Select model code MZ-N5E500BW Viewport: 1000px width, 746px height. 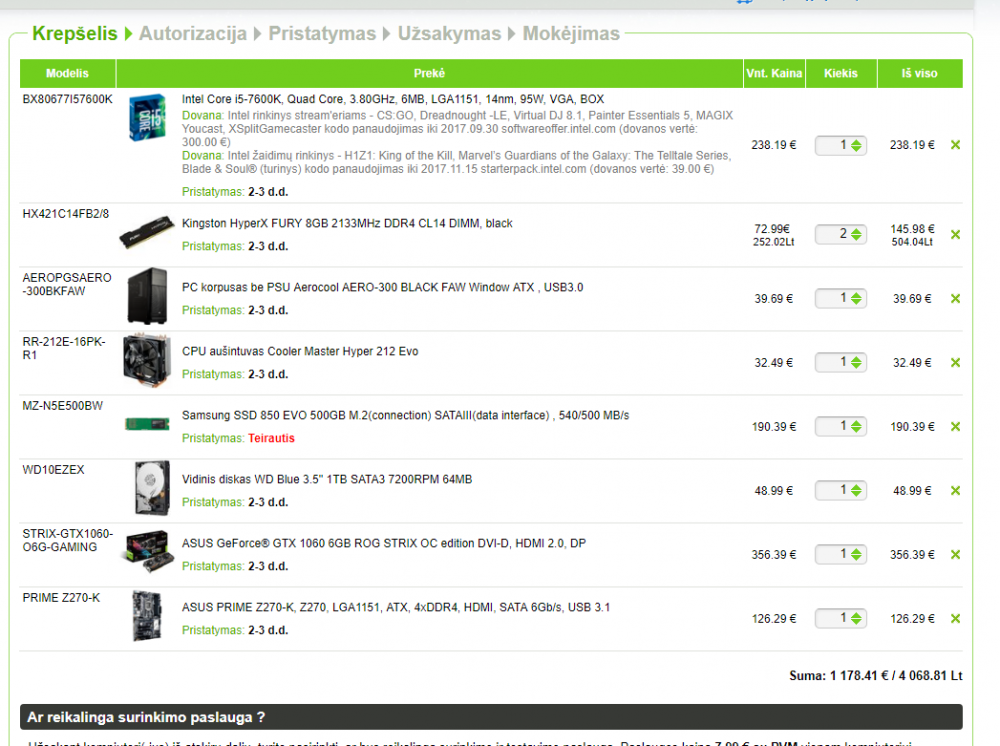[62, 406]
